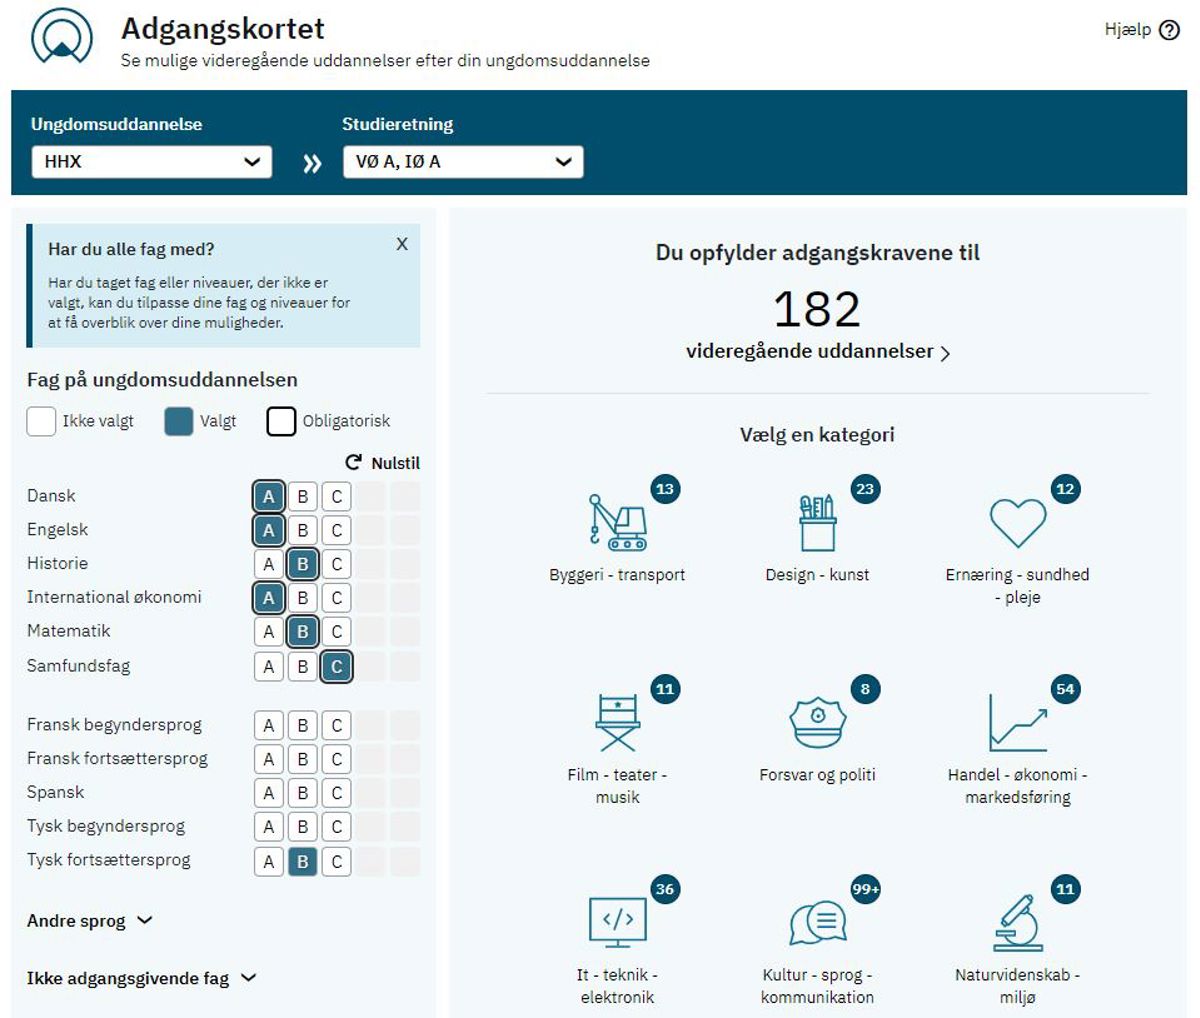Open the Studieretning VØ A, IØ A dropdown
The image size is (1200, 1018).
click(463, 162)
